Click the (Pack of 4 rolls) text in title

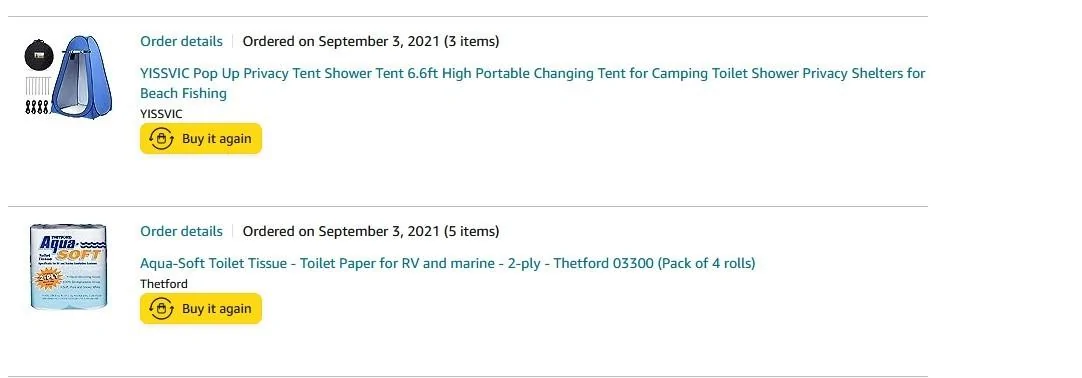coord(707,263)
